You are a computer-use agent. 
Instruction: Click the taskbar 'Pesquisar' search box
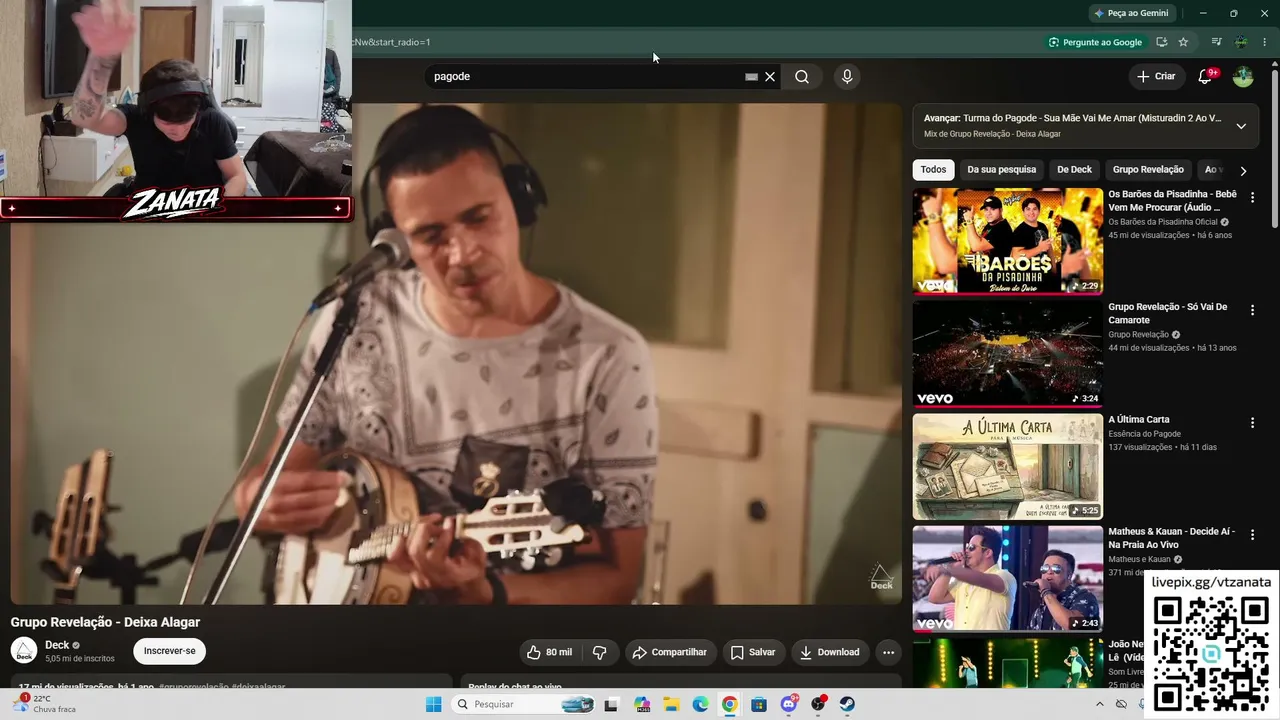click(523, 704)
